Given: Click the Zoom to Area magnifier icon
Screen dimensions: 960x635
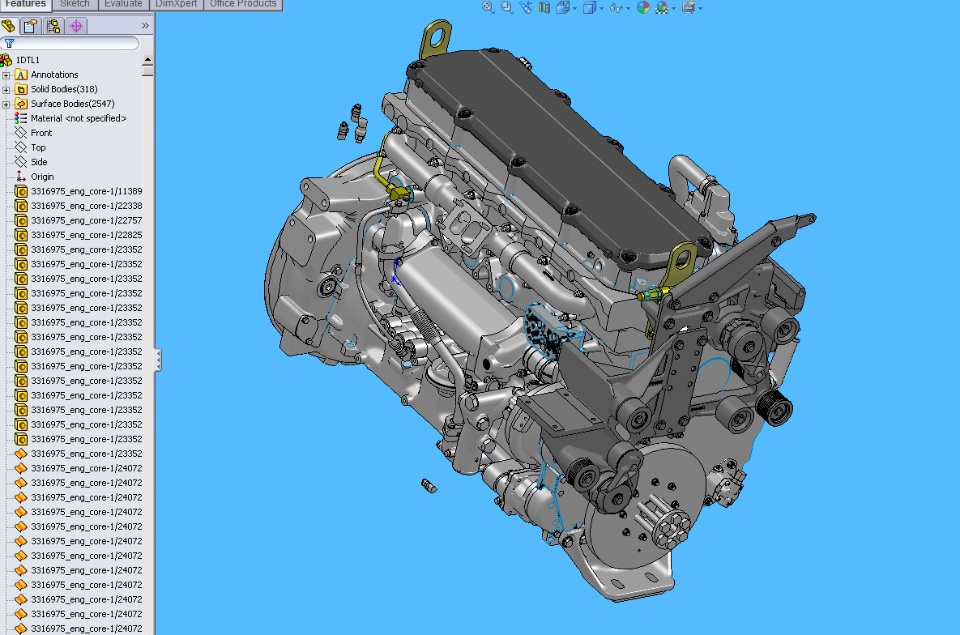Looking at the screenshot, I should coord(507,7).
